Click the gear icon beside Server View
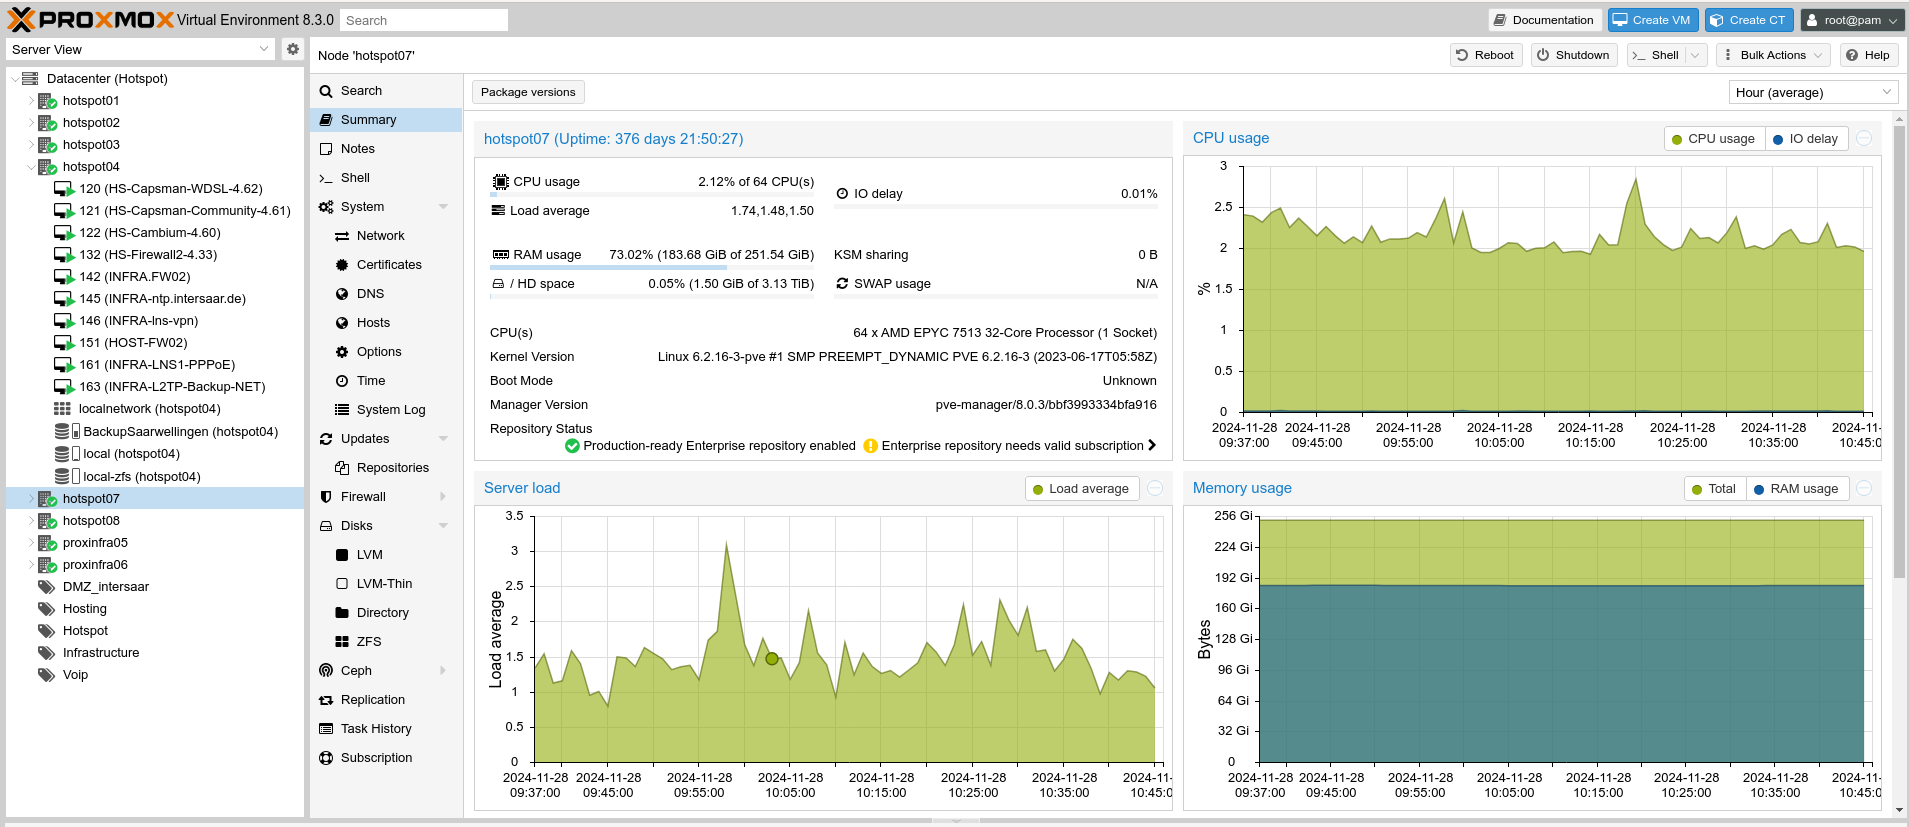 click(x=292, y=49)
